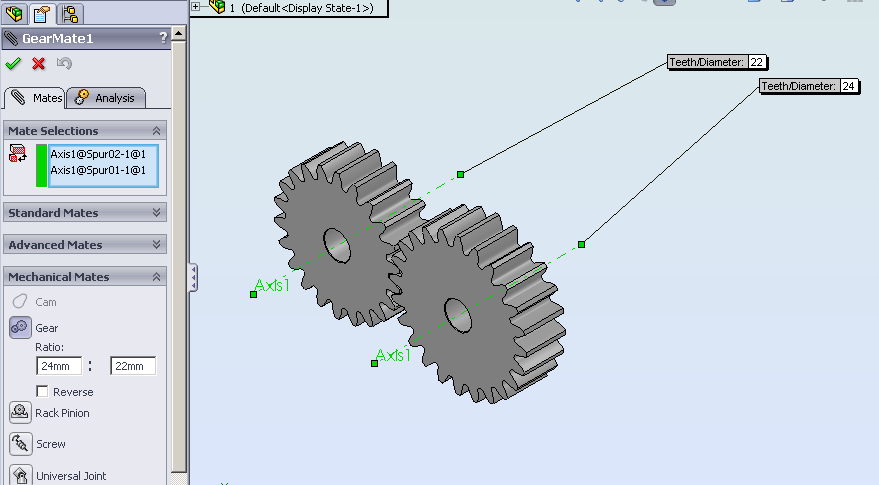Enable the Reverse checkbox

42,392
